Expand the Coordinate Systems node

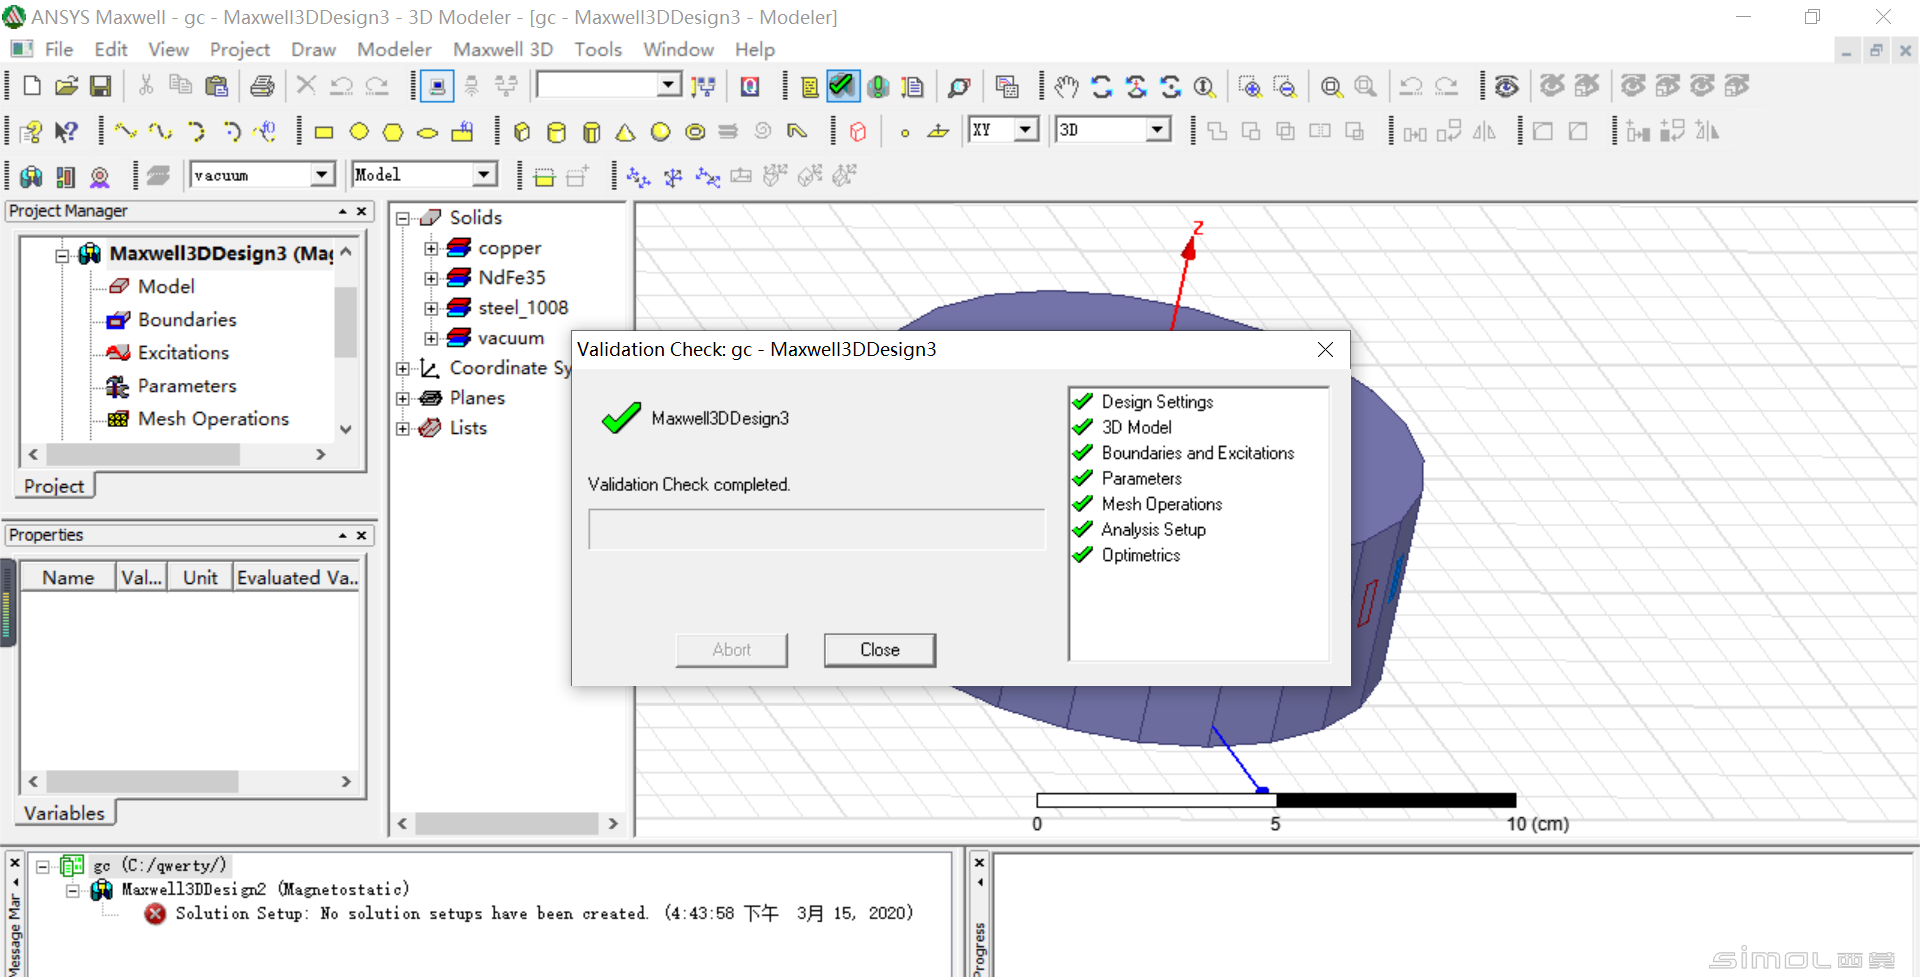click(403, 368)
